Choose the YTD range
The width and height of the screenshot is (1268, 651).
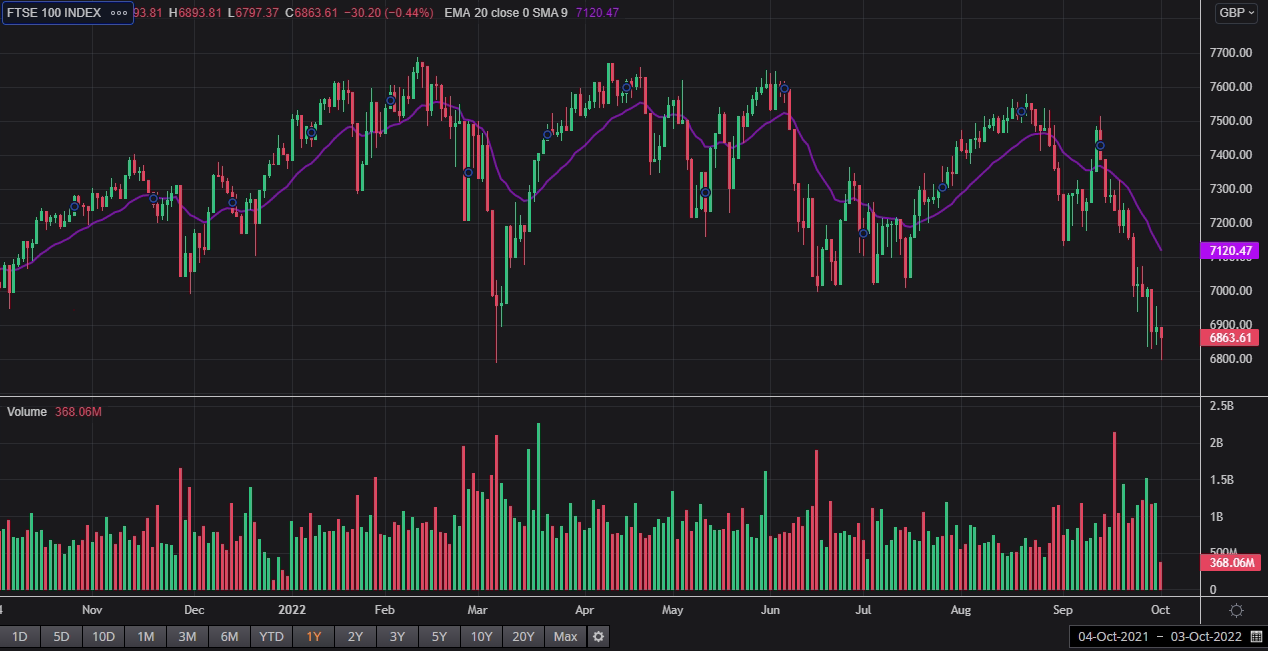[271, 637]
